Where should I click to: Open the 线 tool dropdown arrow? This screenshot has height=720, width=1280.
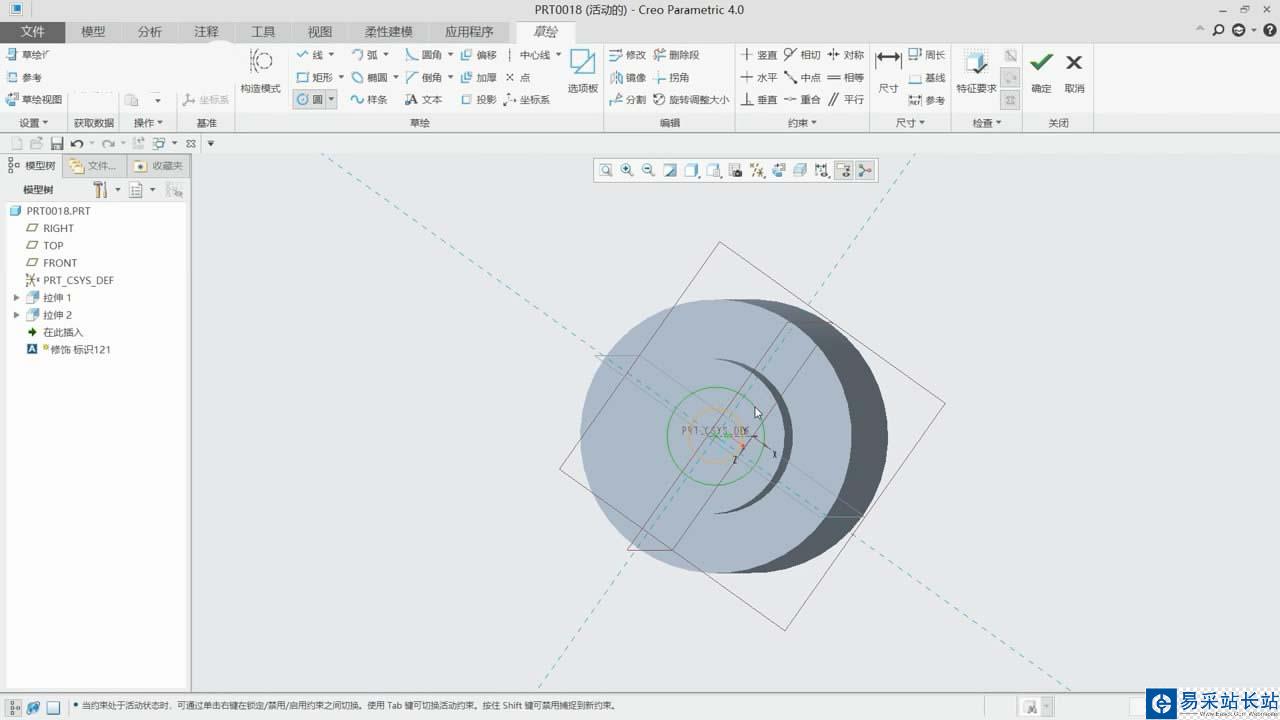coord(332,55)
